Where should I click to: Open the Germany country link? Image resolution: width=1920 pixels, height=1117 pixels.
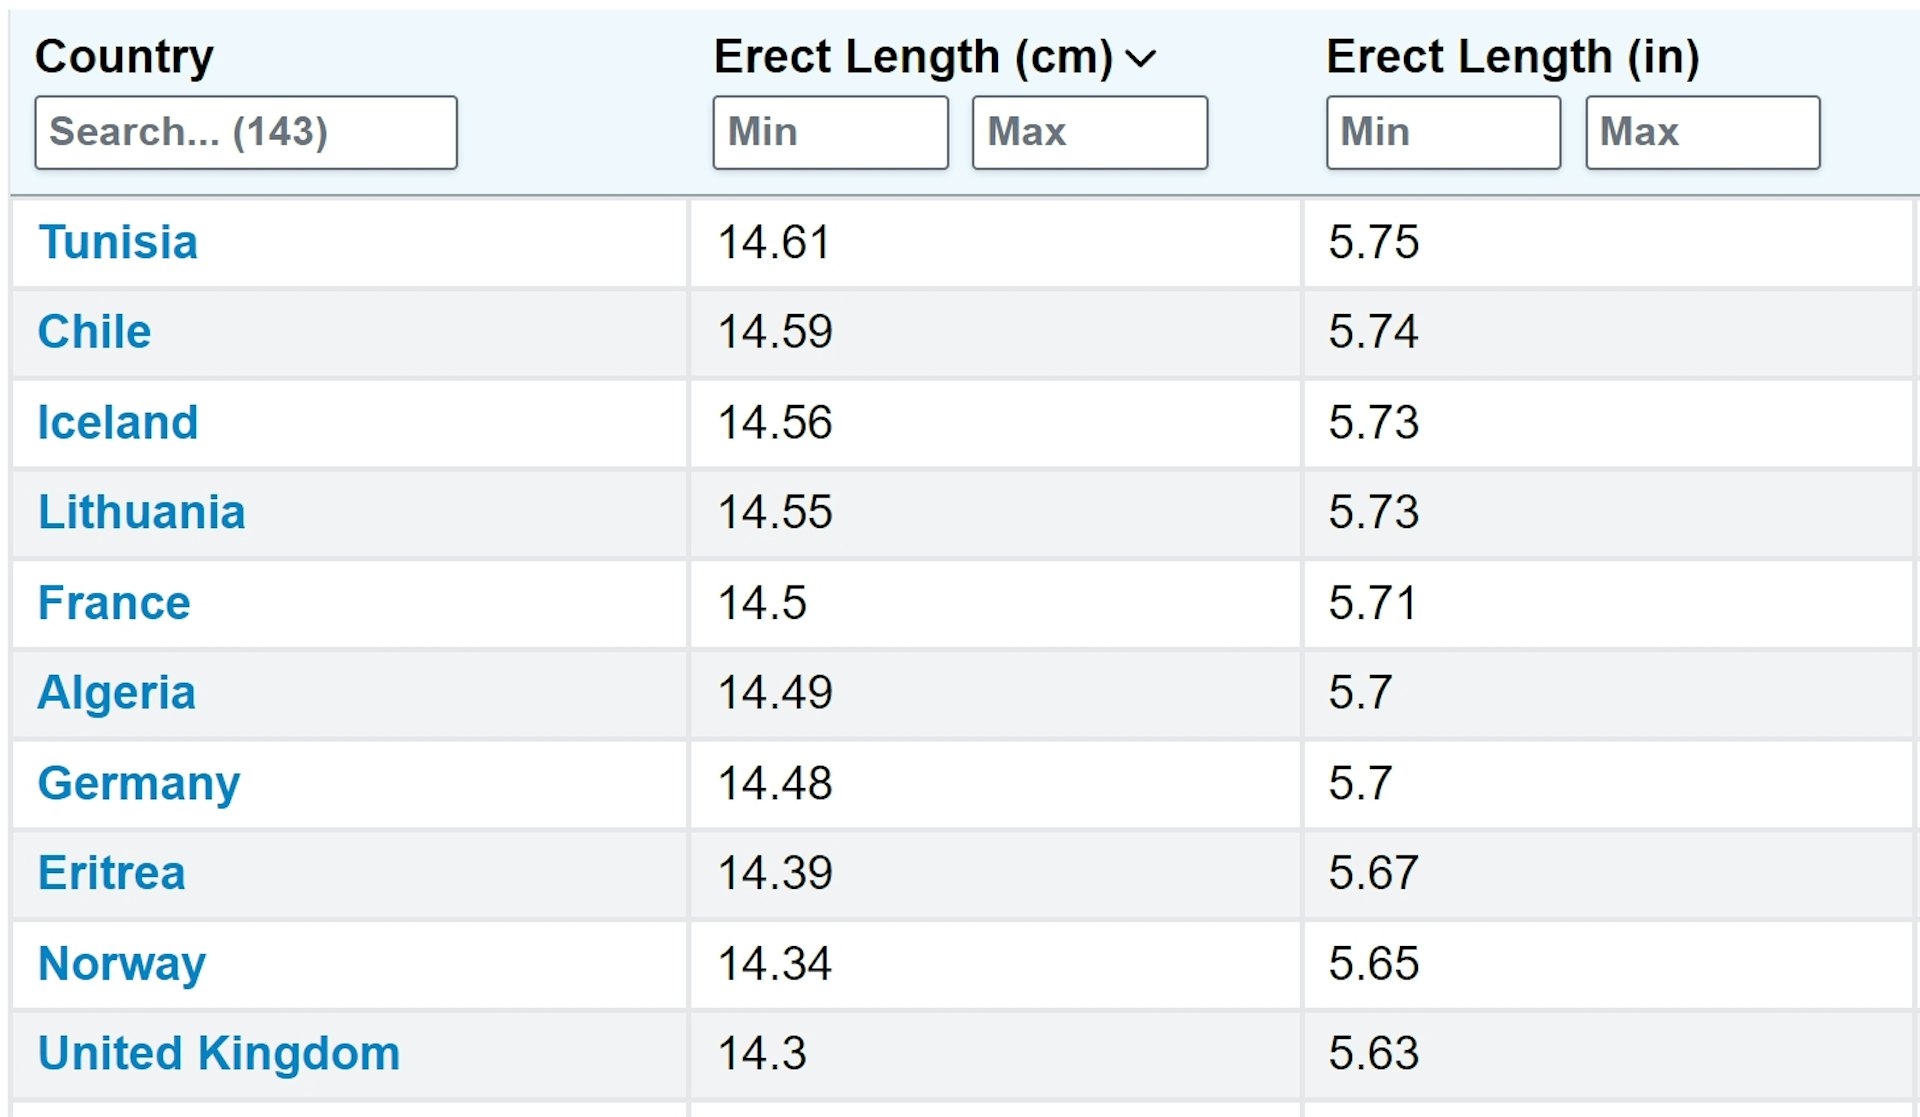(139, 784)
